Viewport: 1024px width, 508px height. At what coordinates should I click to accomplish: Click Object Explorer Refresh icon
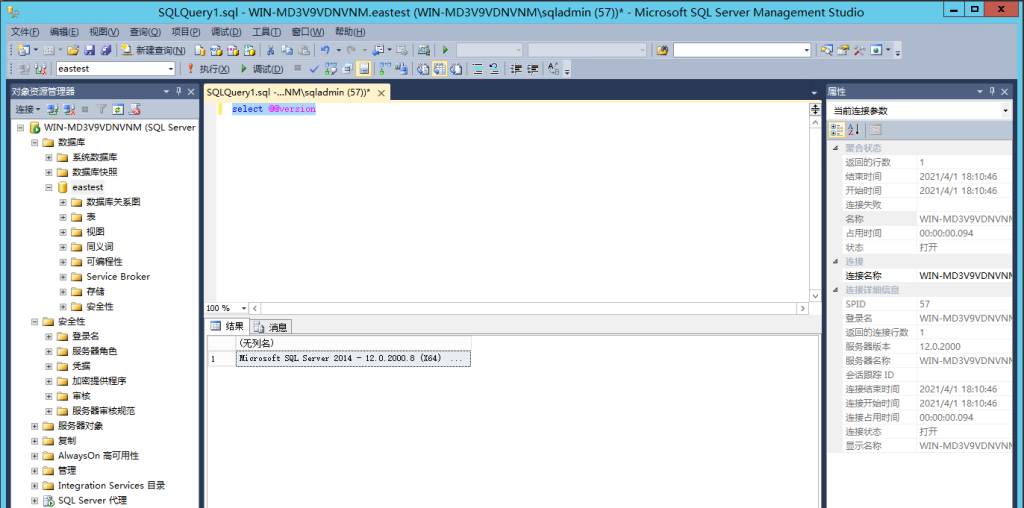point(118,109)
